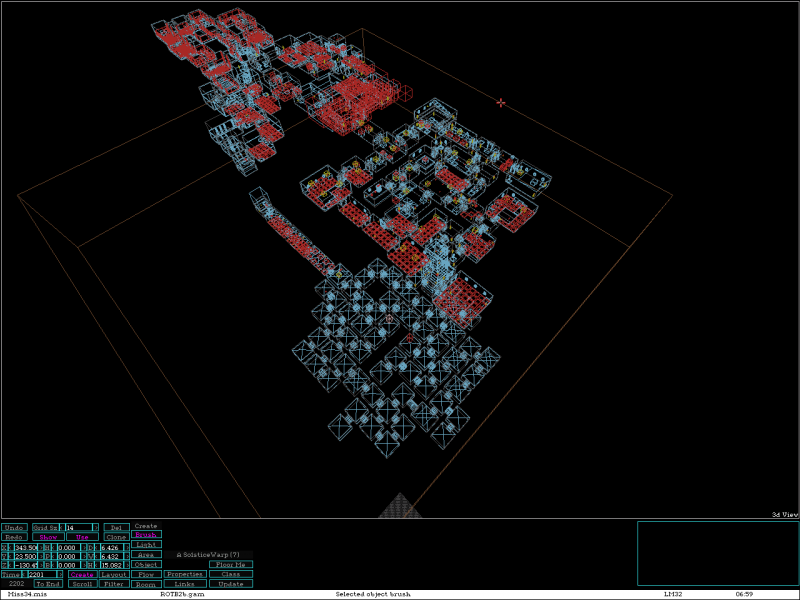Click the Undo button

coord(14,527)
